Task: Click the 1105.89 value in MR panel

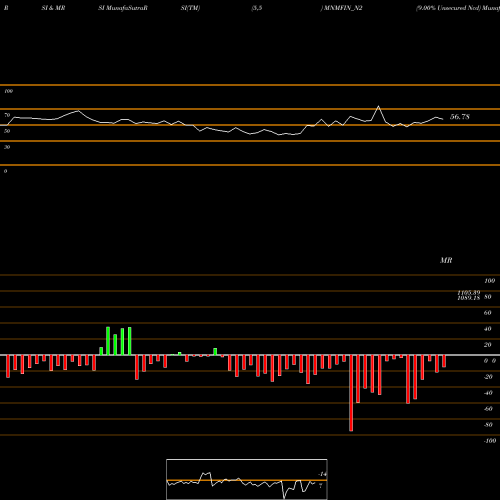Action: click(469, 292)
